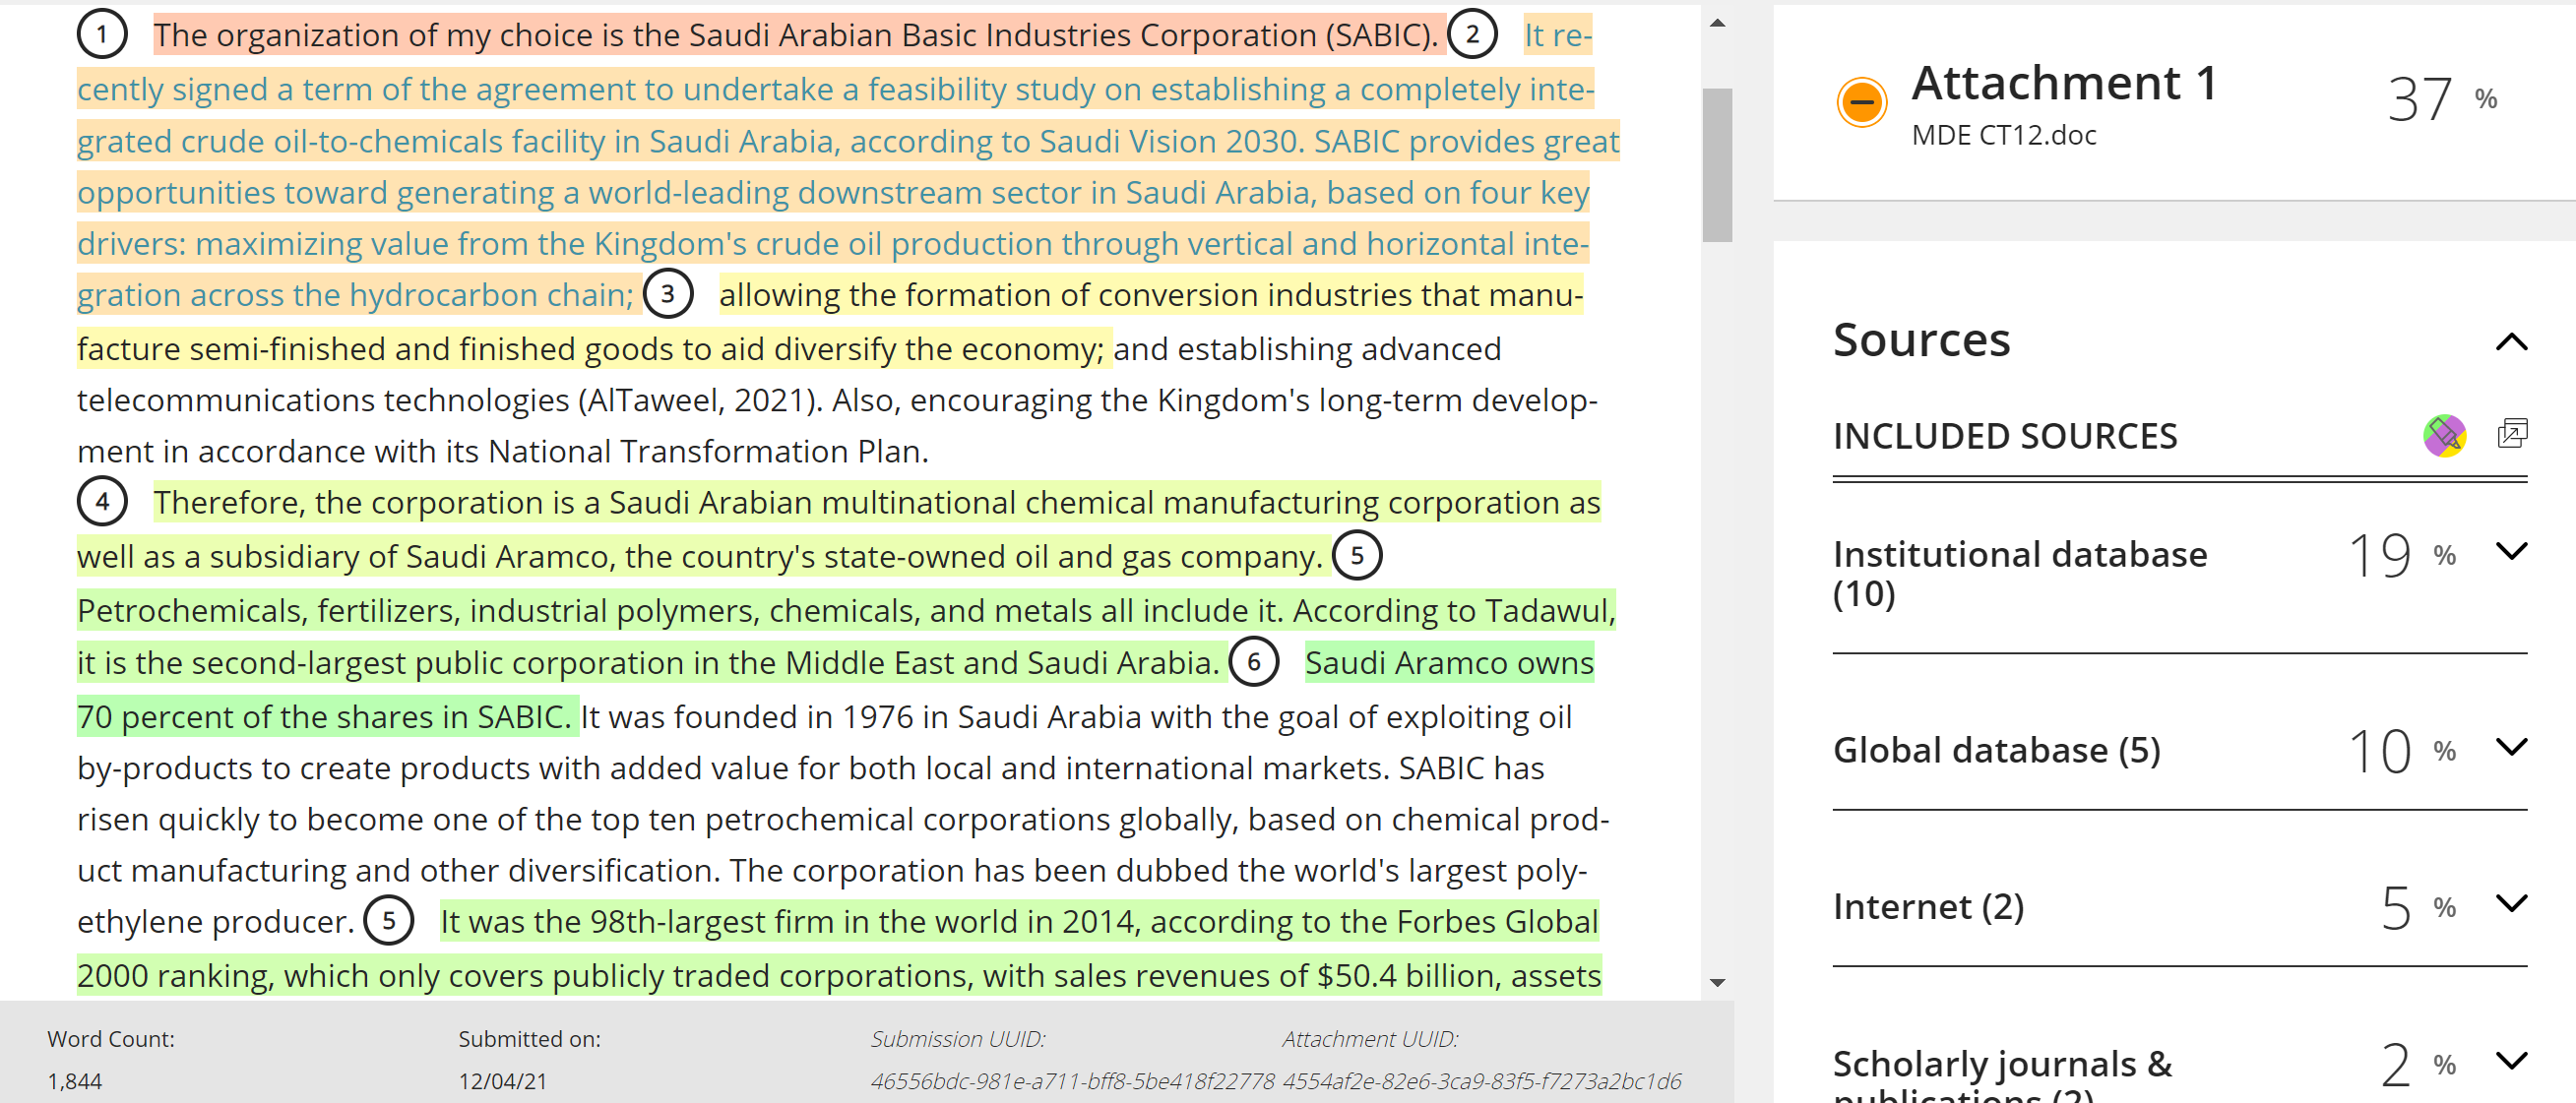The image size is (2576, 1103).
Task: Click the Internet (2) label
Action: 1928,906
